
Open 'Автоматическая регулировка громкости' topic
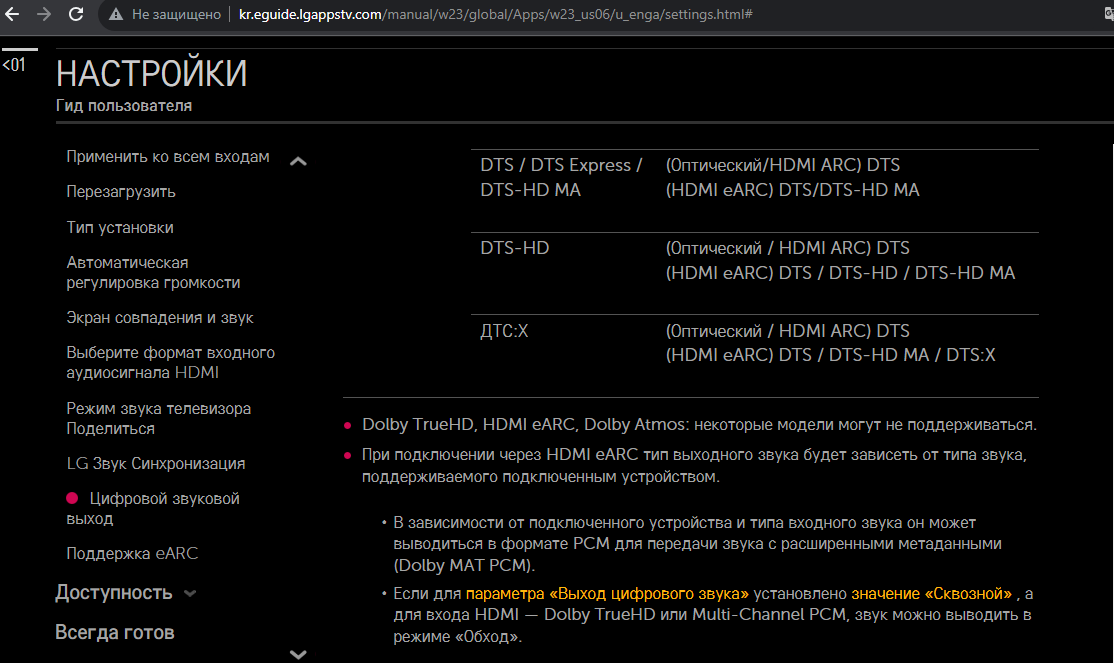pyautogui.click(x=153, y=273)
